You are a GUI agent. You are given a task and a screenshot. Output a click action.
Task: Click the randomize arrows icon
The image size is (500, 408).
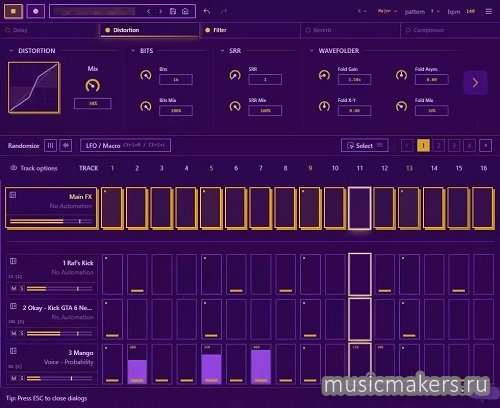coord(66,145)
